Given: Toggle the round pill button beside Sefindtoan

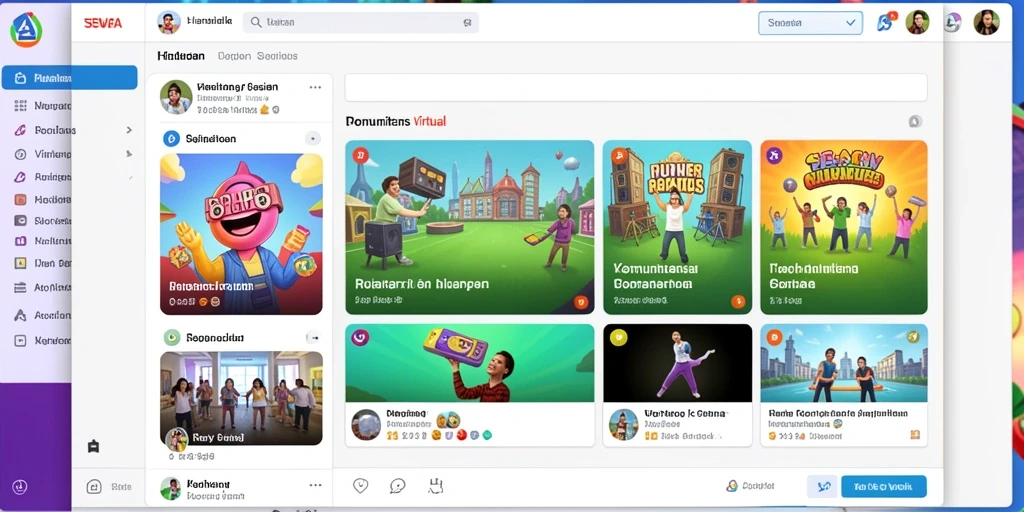Looking at the screenshot, I should click(313, 138).
